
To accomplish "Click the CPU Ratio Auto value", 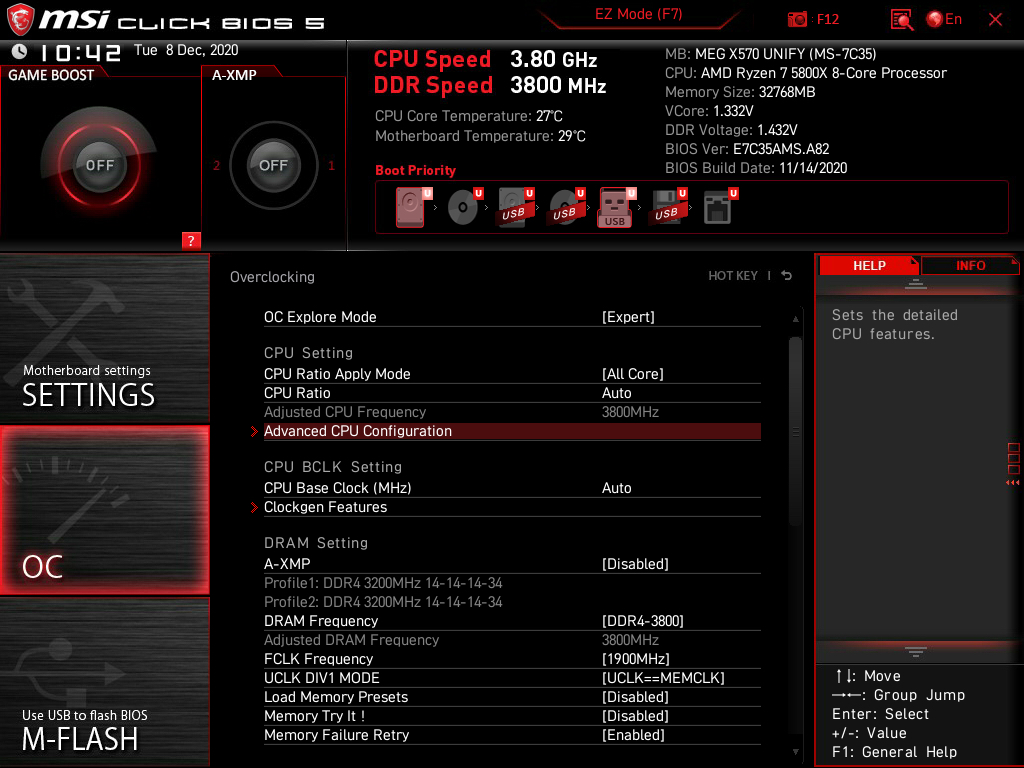I will pyautogui.click(x=616, y=392).
